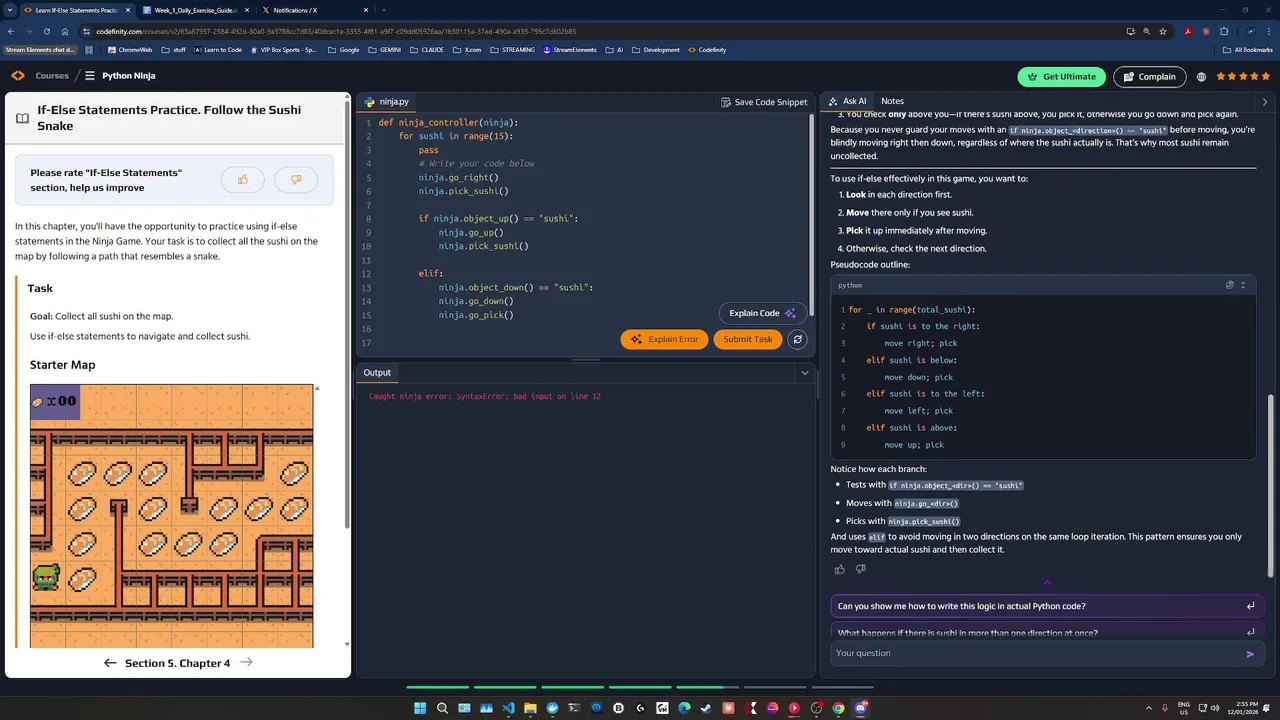This screenshot has width=1280, height=720.
Task: Open the Codefinity bookmark
Action: tap(706, 50)
